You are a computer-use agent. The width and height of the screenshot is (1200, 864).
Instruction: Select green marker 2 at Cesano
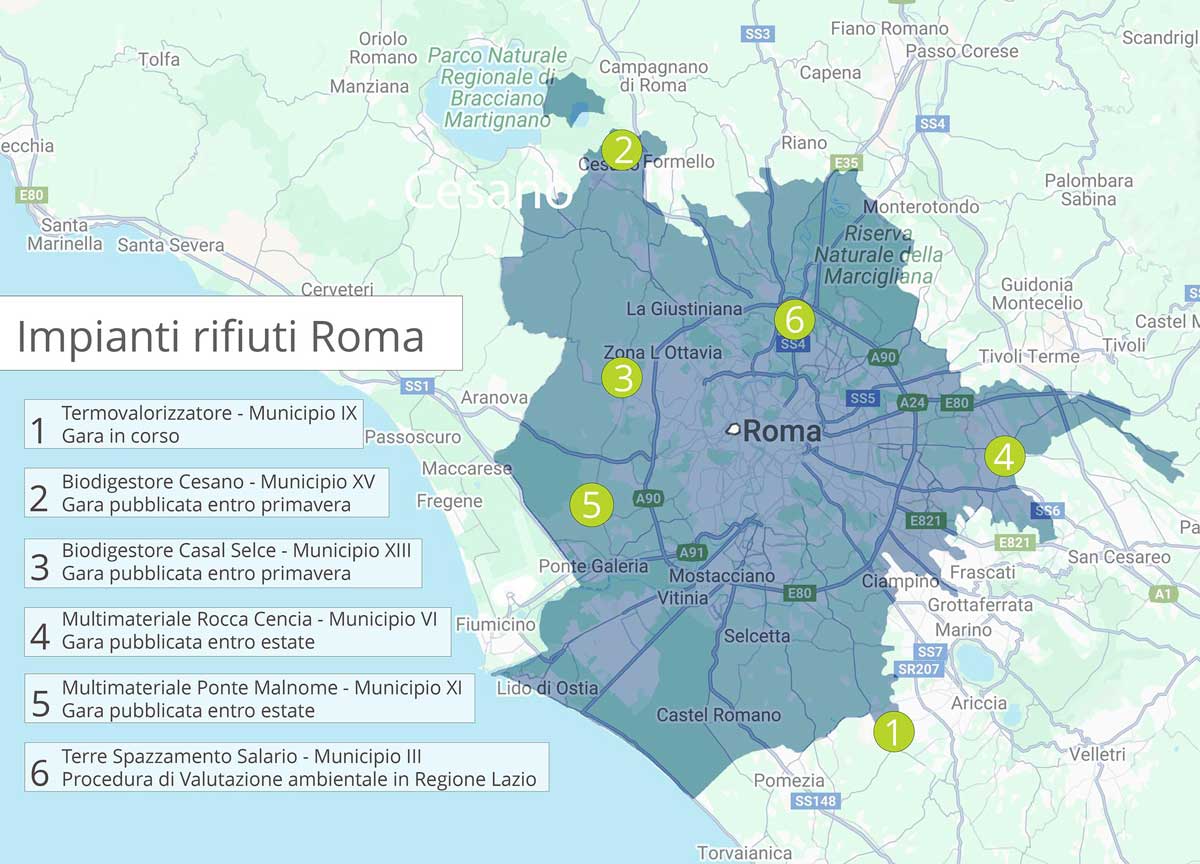tap(622, 150)
